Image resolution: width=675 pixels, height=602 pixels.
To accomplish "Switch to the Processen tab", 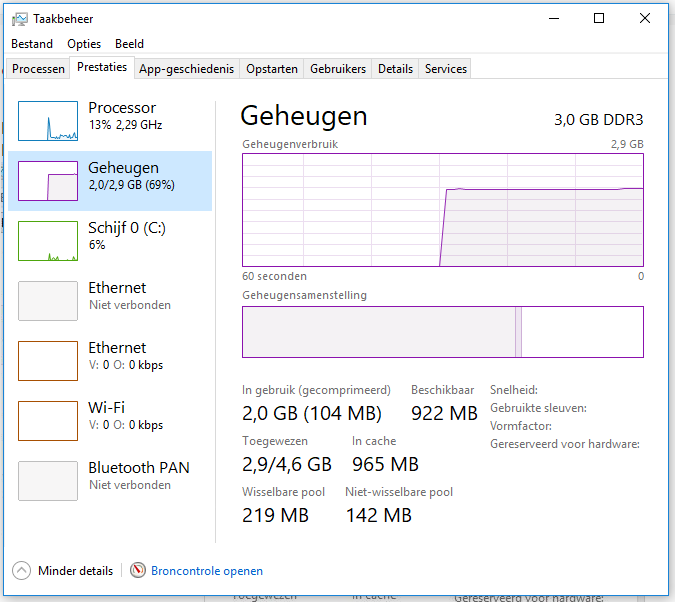I will click(38, 69).
